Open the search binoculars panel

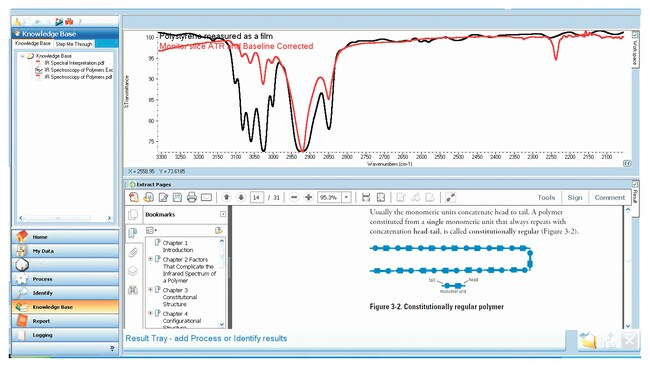[133, 290]
